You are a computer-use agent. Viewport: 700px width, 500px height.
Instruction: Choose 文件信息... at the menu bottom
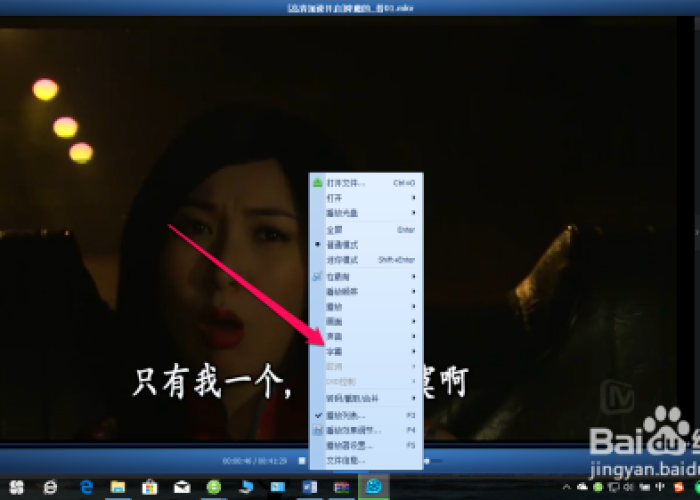(x=366, y=460)
